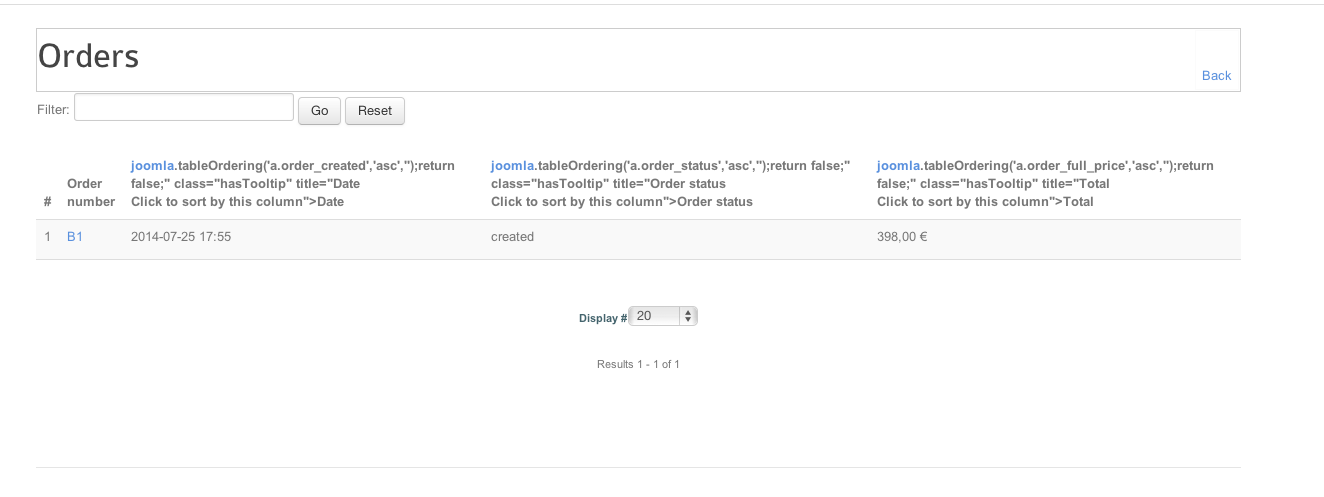Click the Reset filter button

tap(375, 110)
